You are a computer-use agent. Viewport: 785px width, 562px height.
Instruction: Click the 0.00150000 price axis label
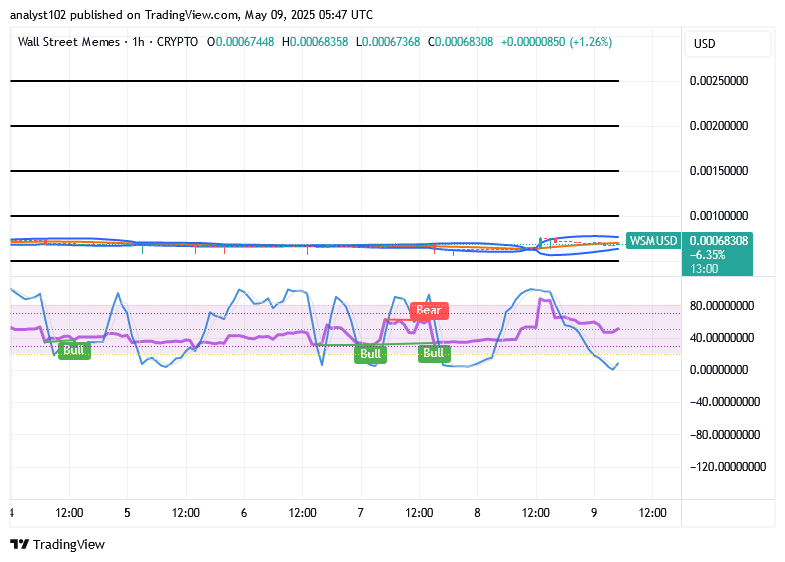tap(719, 171)
